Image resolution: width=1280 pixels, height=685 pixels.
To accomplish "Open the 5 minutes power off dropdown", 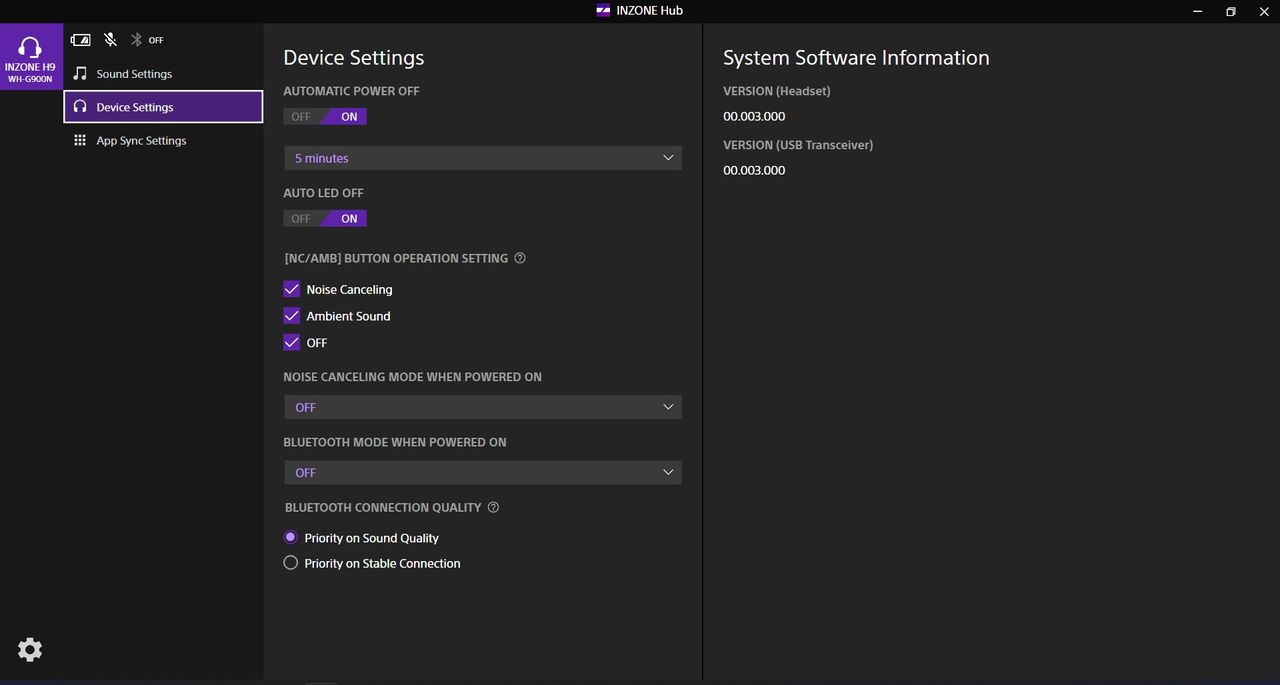I will click(483, 158).
